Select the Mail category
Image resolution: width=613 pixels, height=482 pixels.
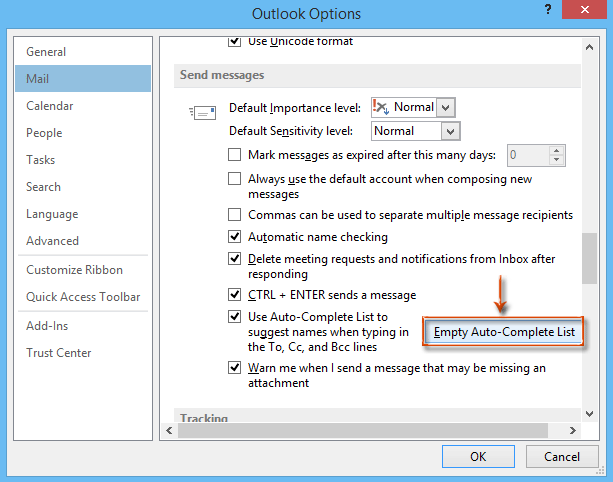click(83, 79)
